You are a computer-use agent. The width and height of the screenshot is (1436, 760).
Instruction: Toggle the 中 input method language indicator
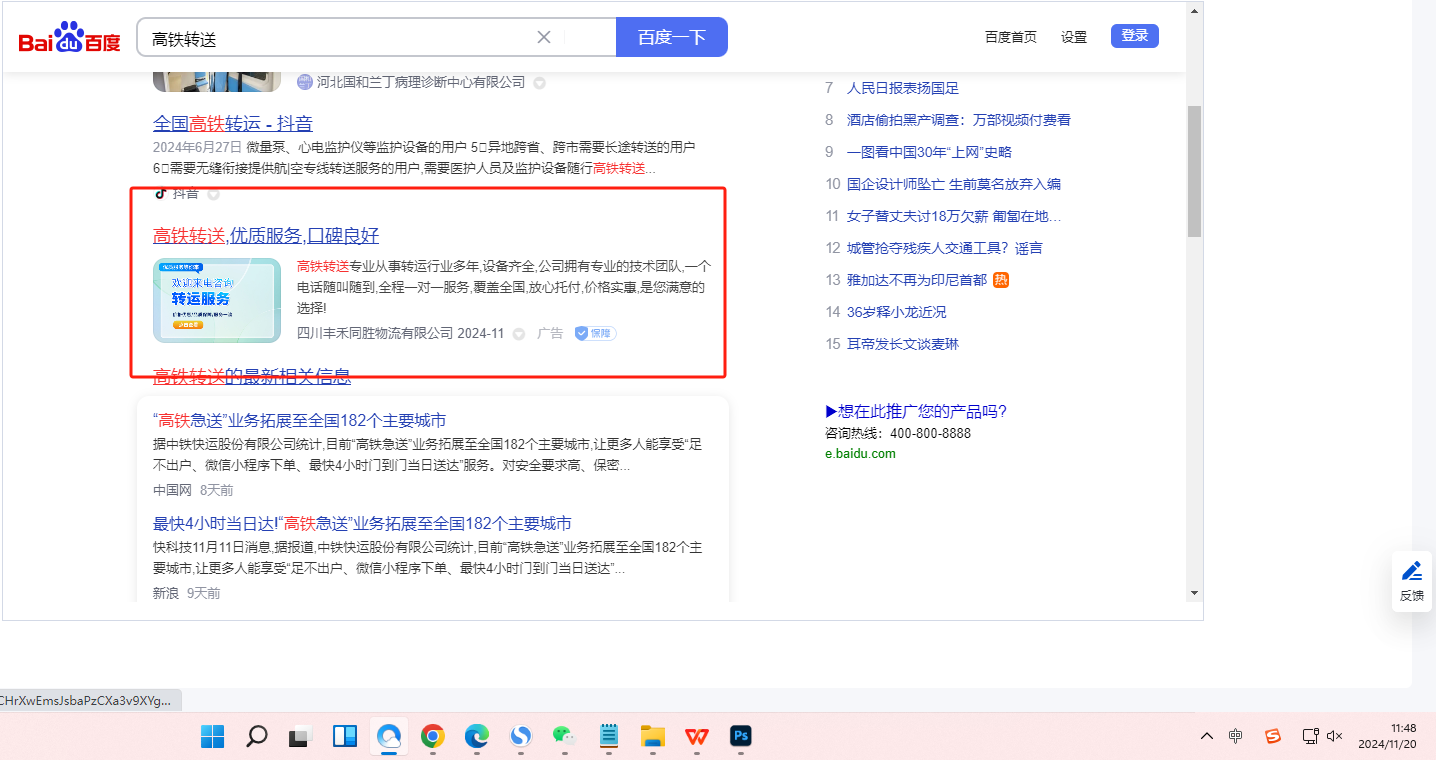coord(1236,736)
